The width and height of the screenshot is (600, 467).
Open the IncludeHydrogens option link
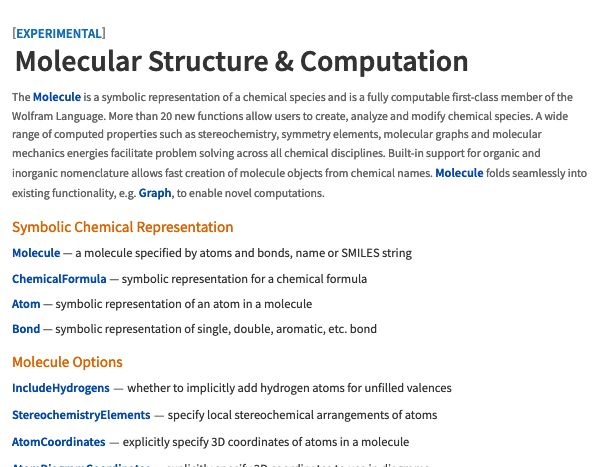click(61, 388)
